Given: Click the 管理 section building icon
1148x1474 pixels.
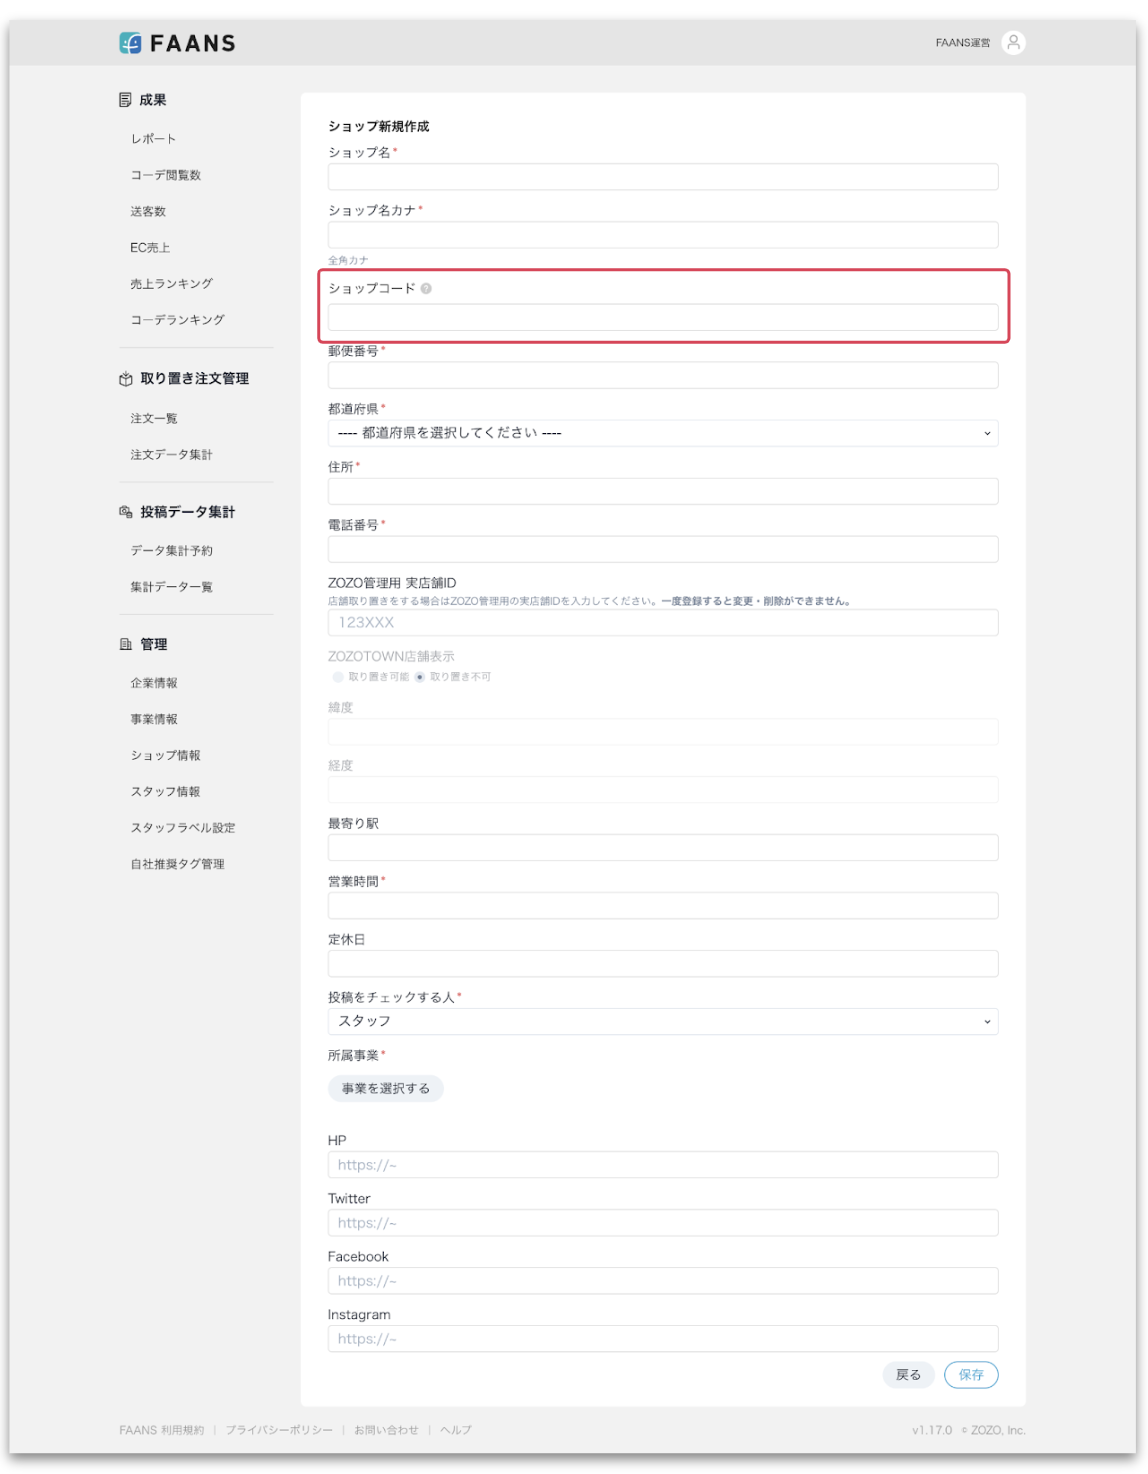Looking at the screenshot, I should (x=126, y=645).
